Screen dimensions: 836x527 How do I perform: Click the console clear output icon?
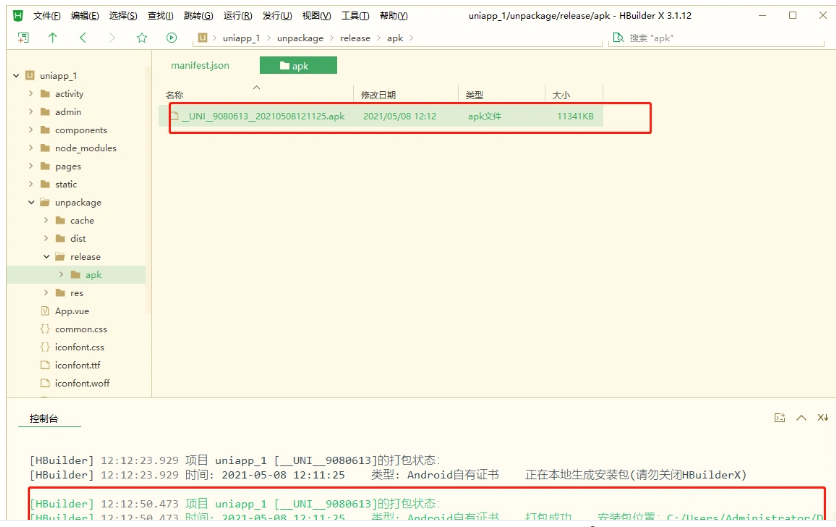(779, 418)
